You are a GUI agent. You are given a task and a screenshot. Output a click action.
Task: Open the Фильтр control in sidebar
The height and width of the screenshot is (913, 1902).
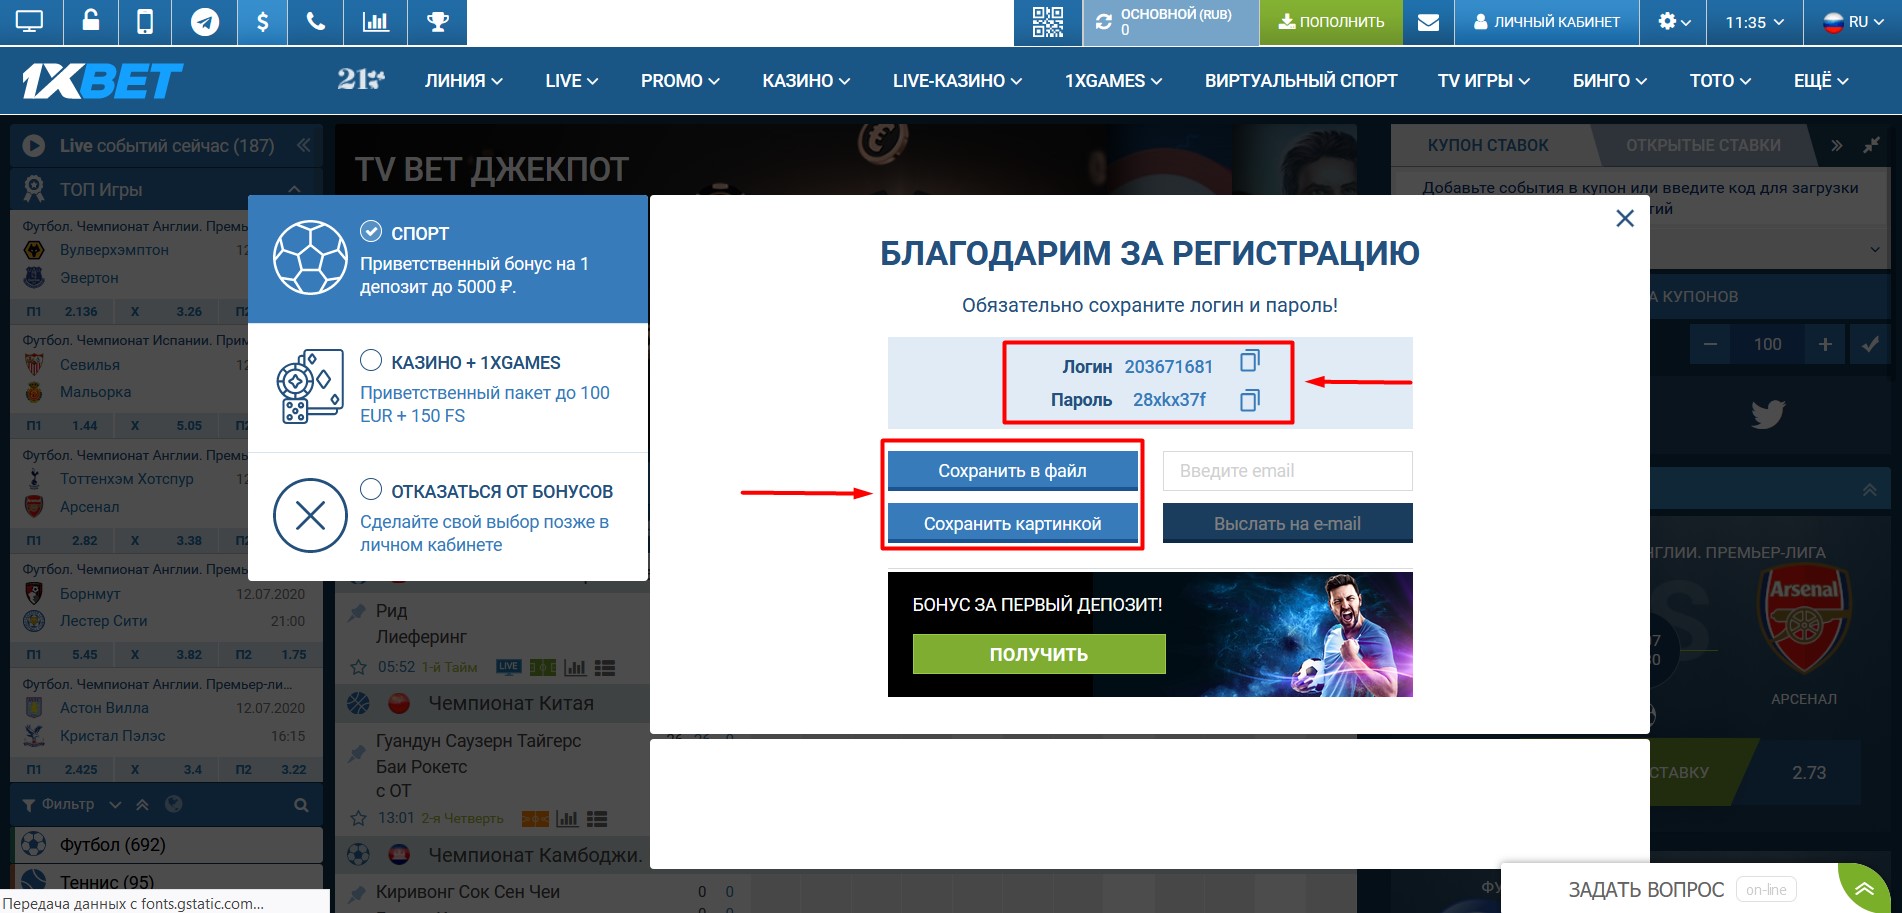click(x=70, y=804)
